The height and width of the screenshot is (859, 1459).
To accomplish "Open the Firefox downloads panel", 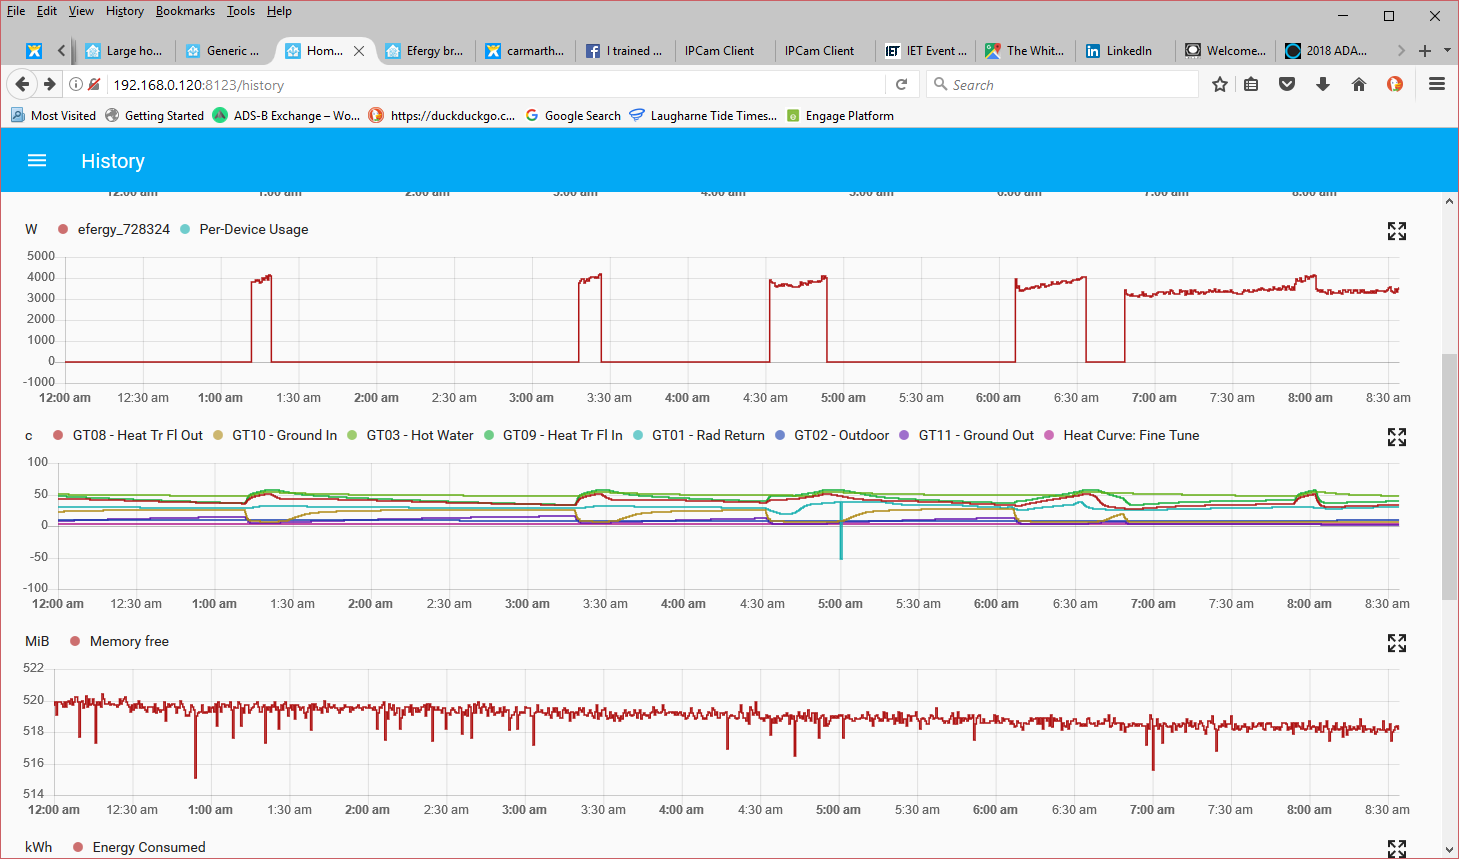I will (1322, 85).
